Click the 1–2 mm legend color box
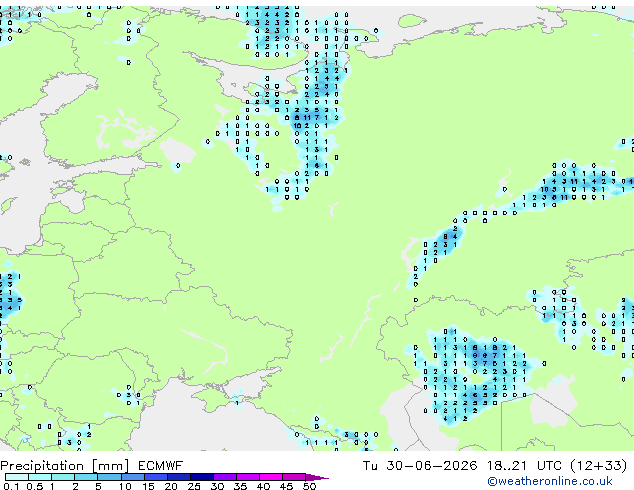The height and width of the screenshot is (490, 634). click(x=63, y=477)
